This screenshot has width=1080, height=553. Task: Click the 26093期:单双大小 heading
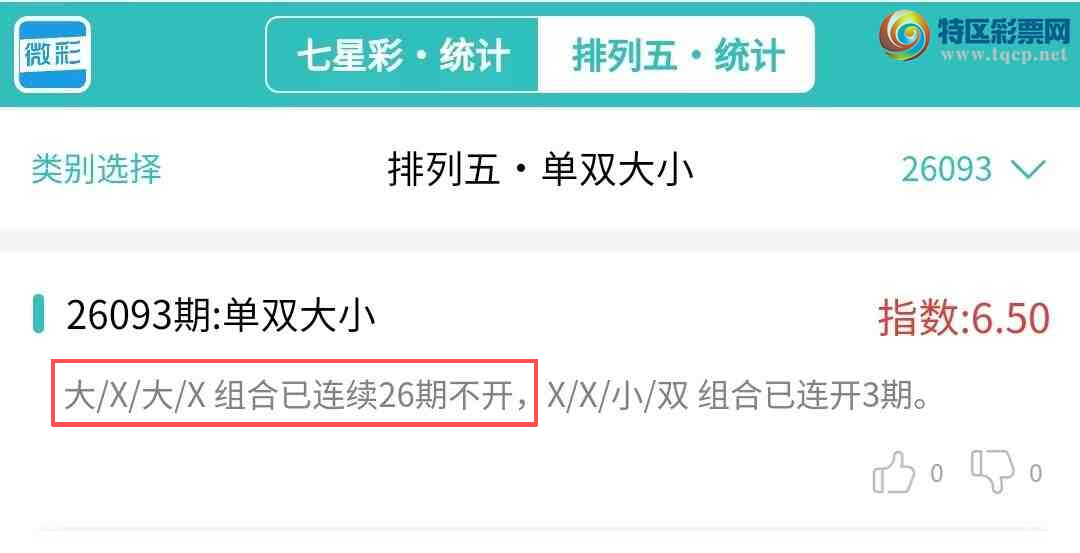pos(220,315)
